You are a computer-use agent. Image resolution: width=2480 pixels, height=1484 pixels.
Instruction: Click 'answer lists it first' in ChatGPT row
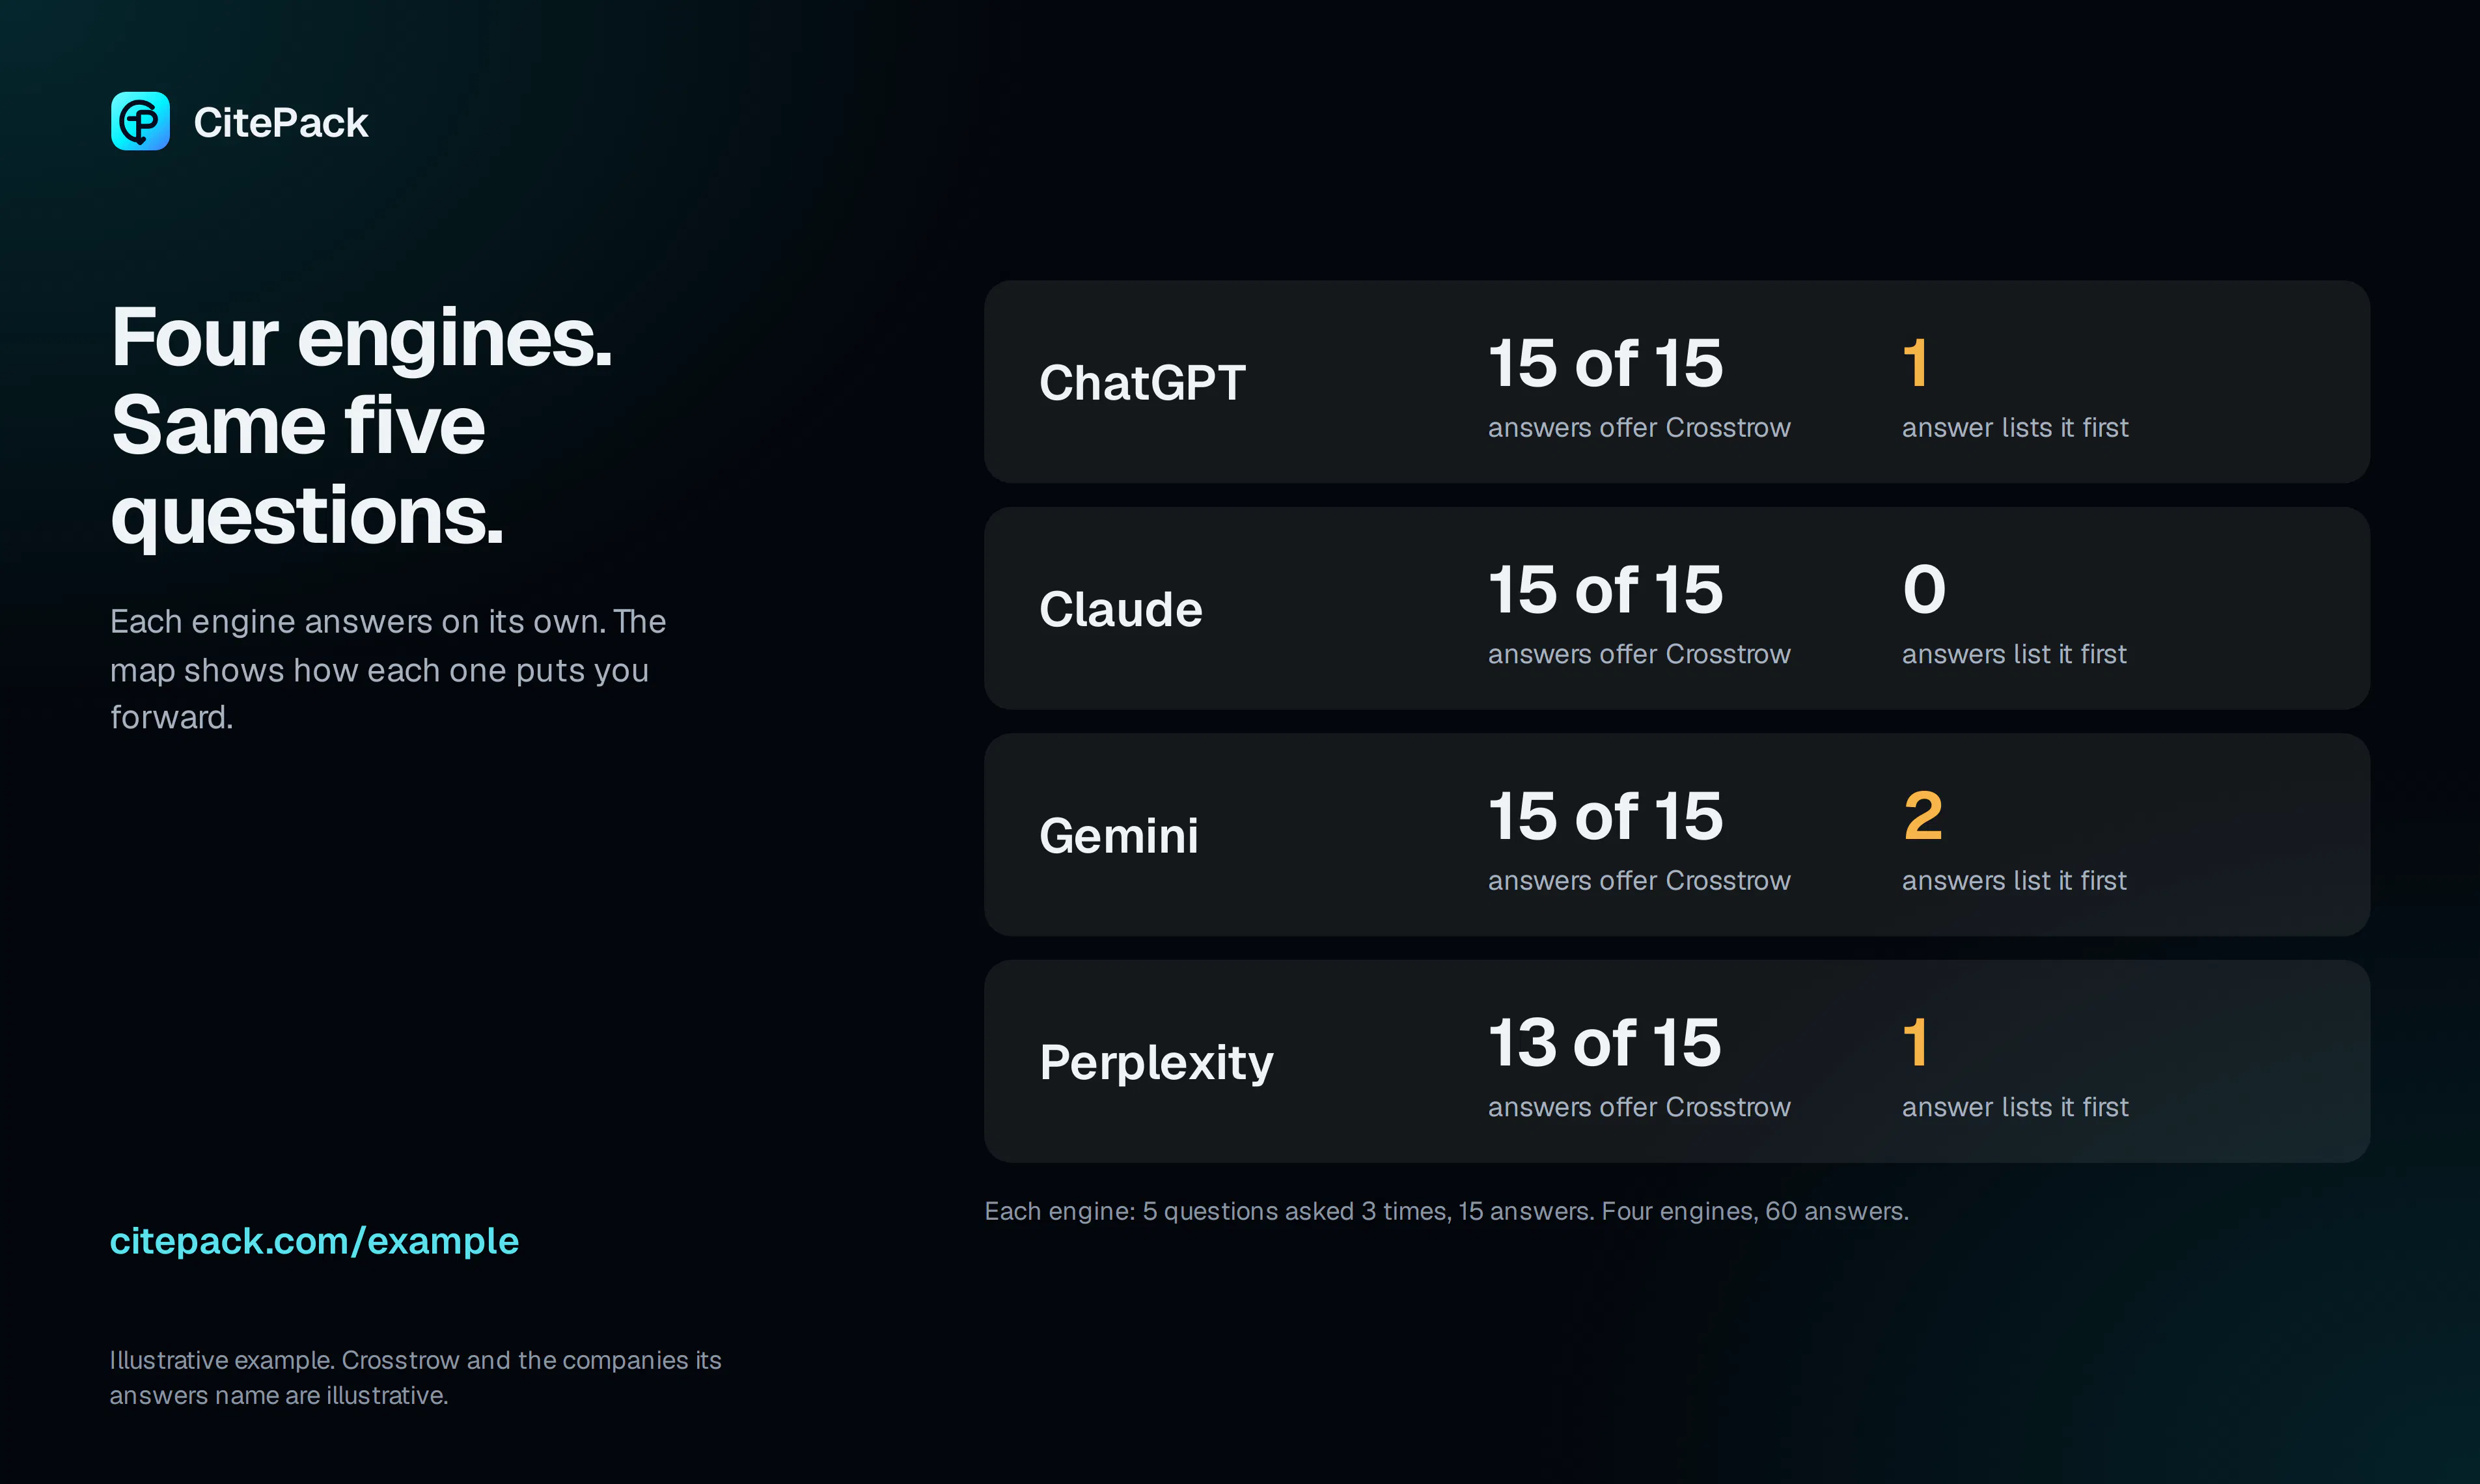[x=2015, y=428]
